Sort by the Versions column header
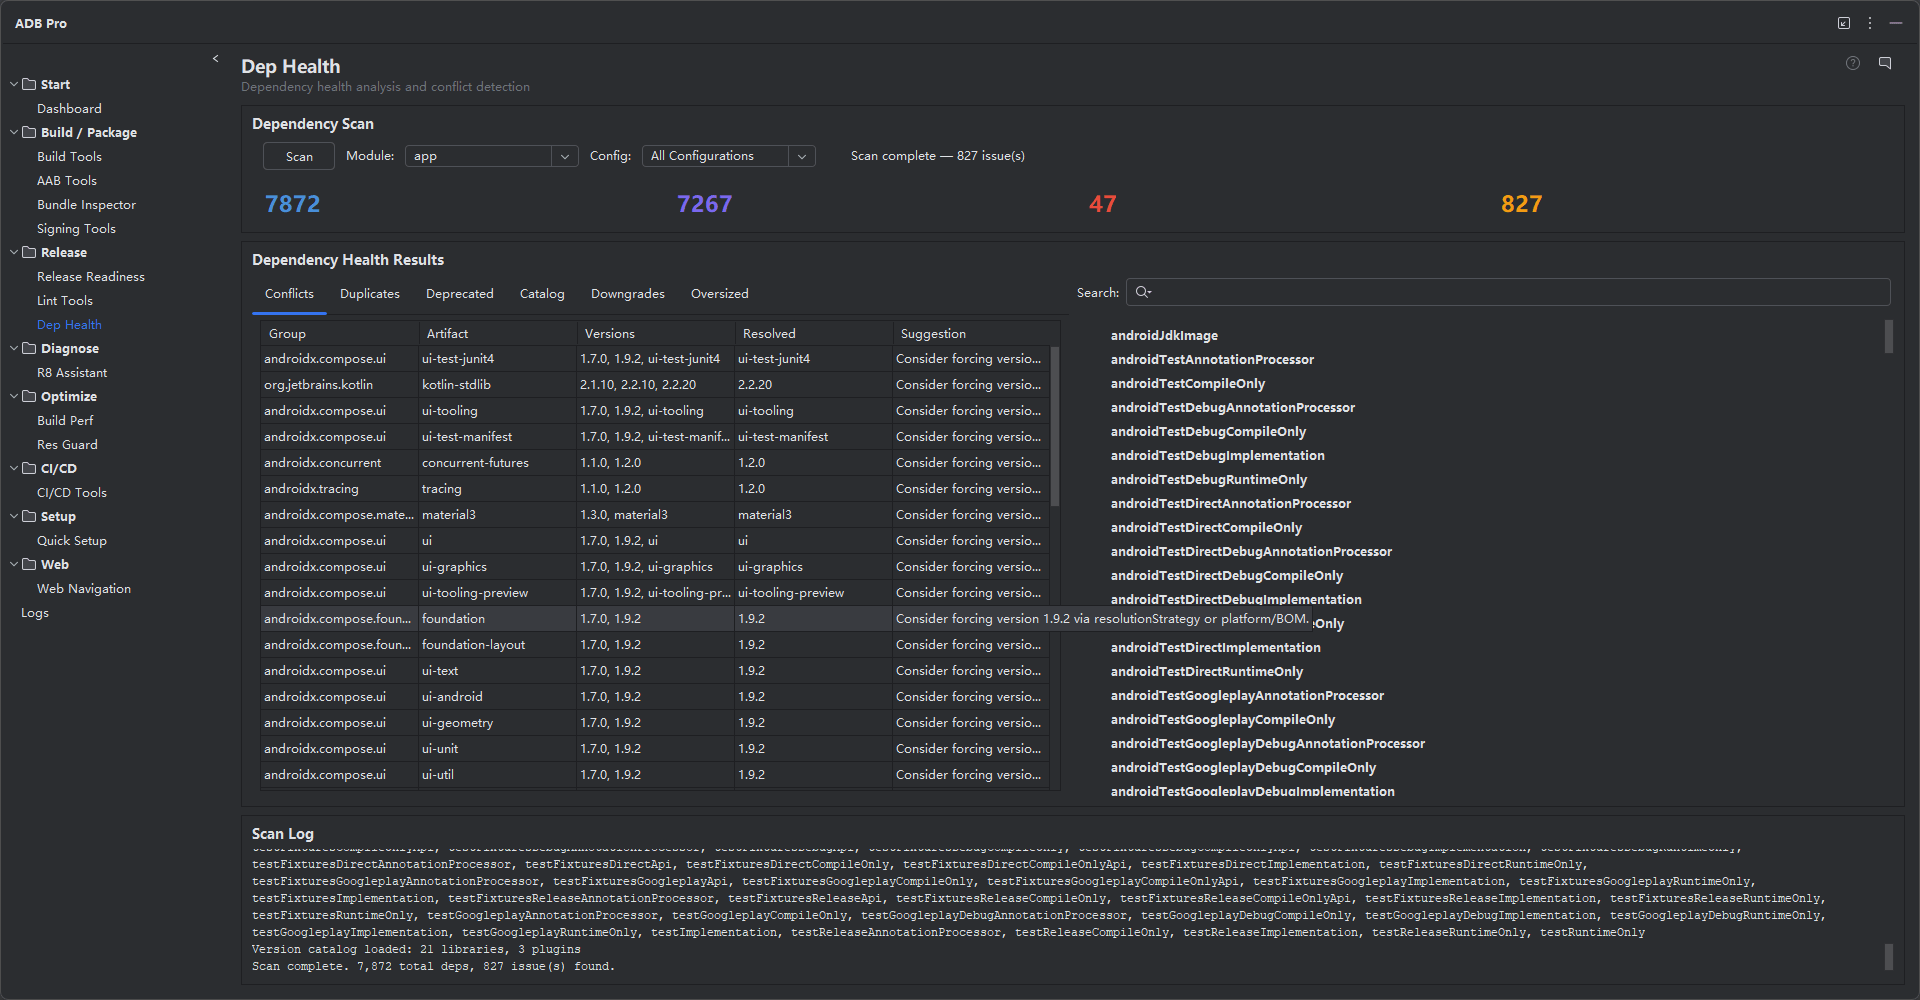Image resolution: width=1920 pixels, height=1000 pixels. point(655,333)
